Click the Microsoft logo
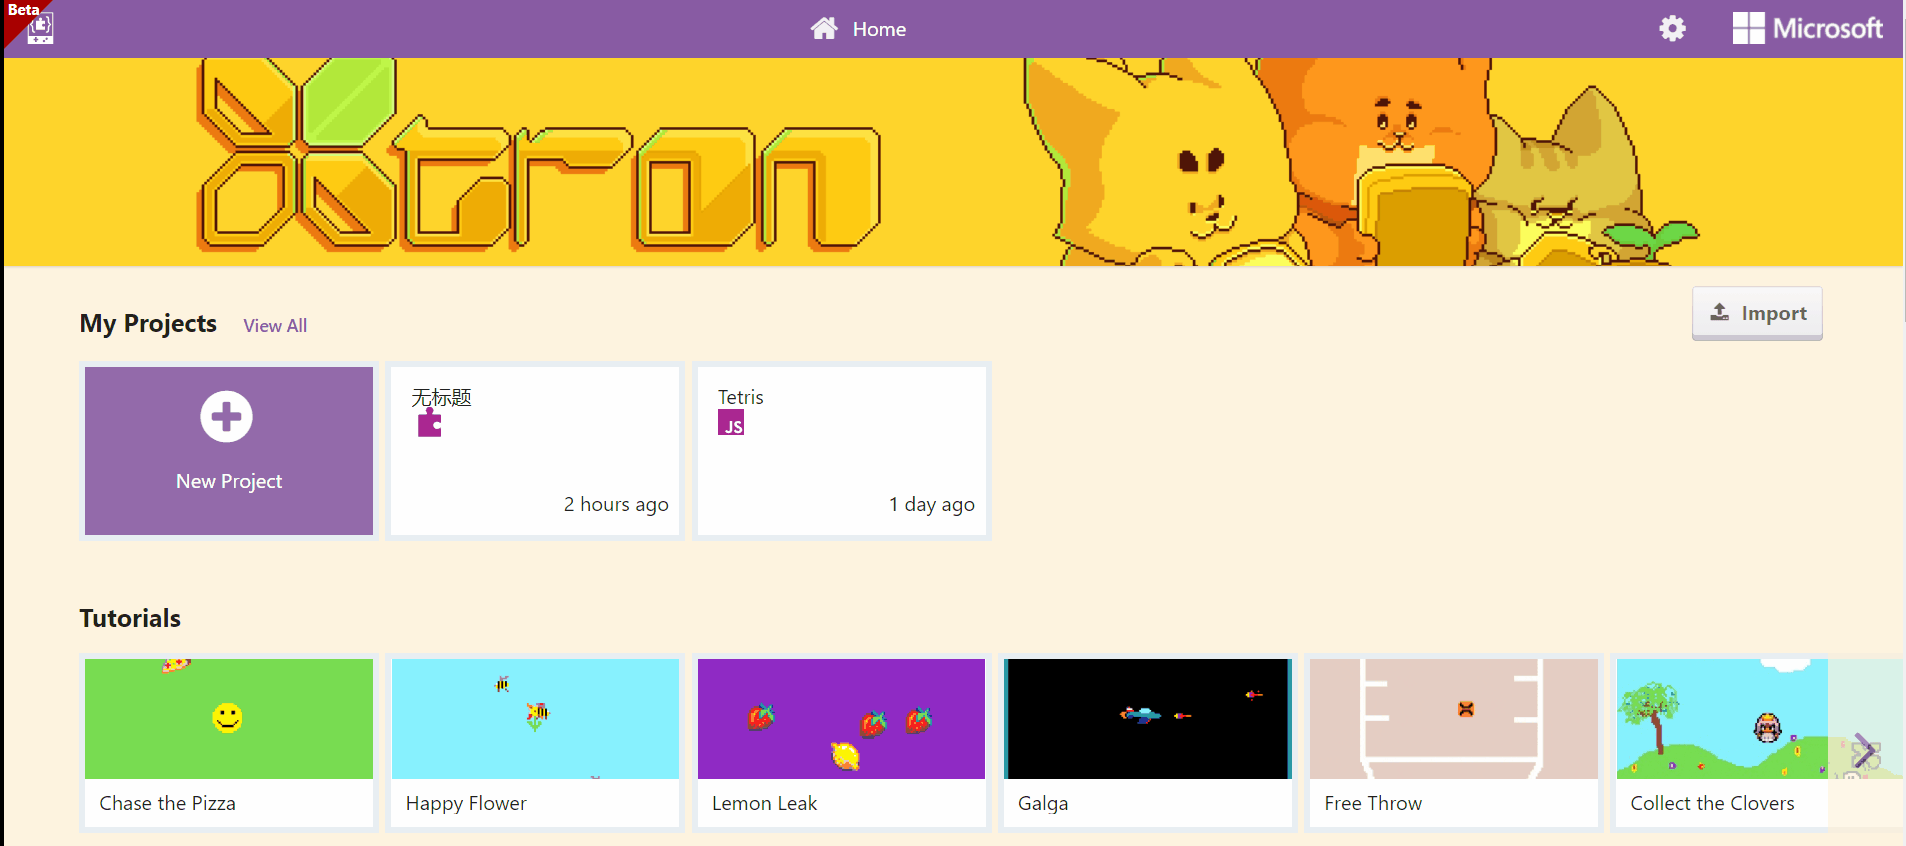 (x=1807, y=29)
